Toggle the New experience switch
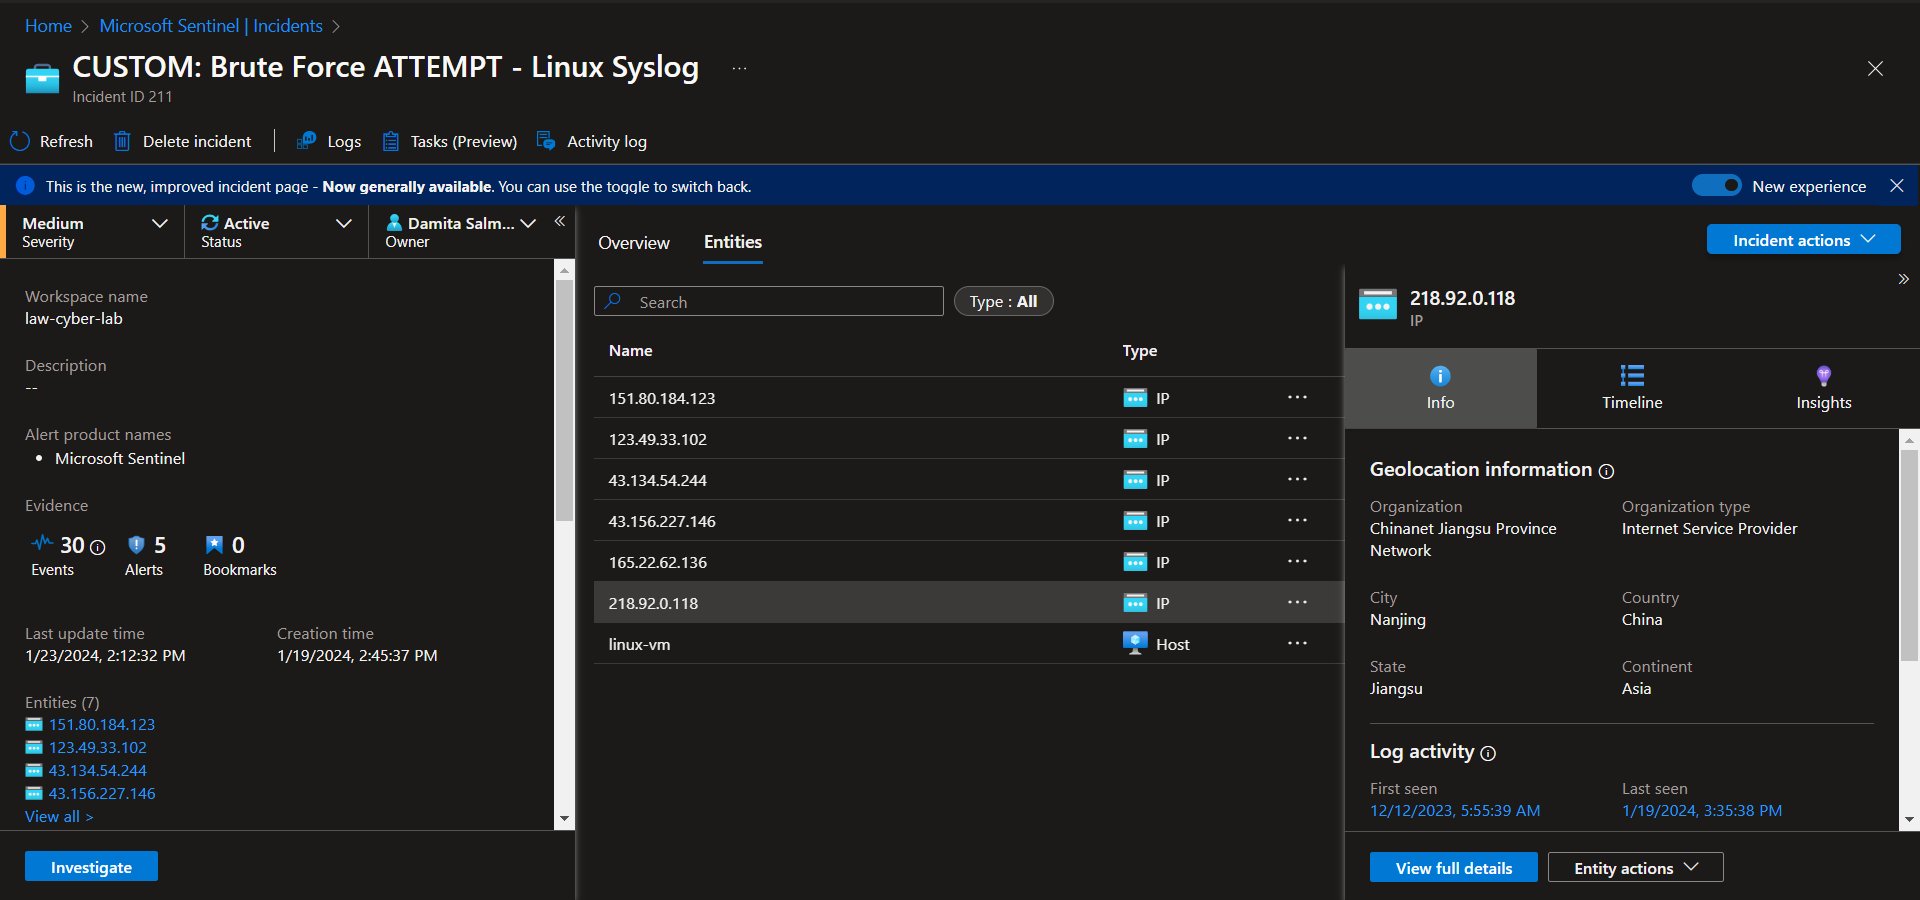Screen dimensions: 1920x900 point(1716,185)
